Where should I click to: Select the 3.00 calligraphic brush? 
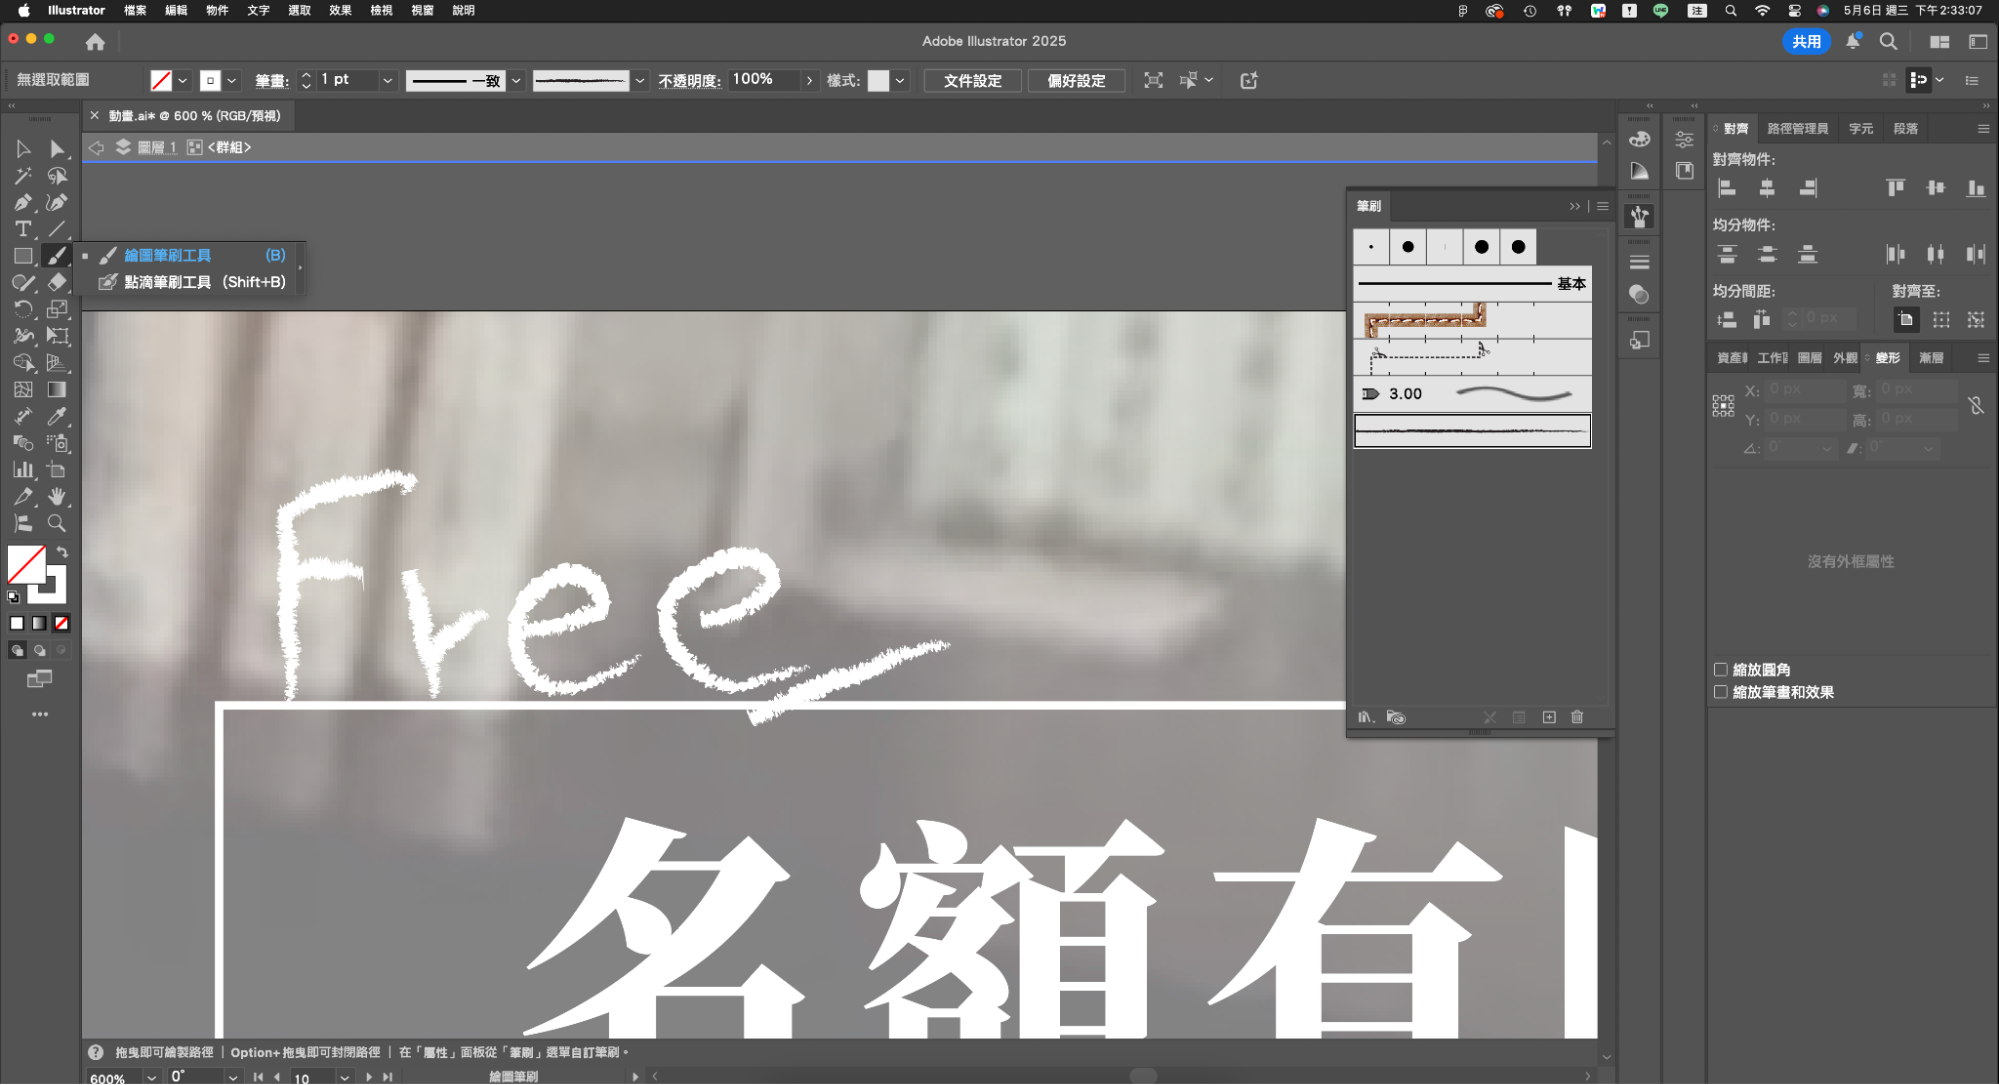pyautogui.click(x=1472, y=394)
